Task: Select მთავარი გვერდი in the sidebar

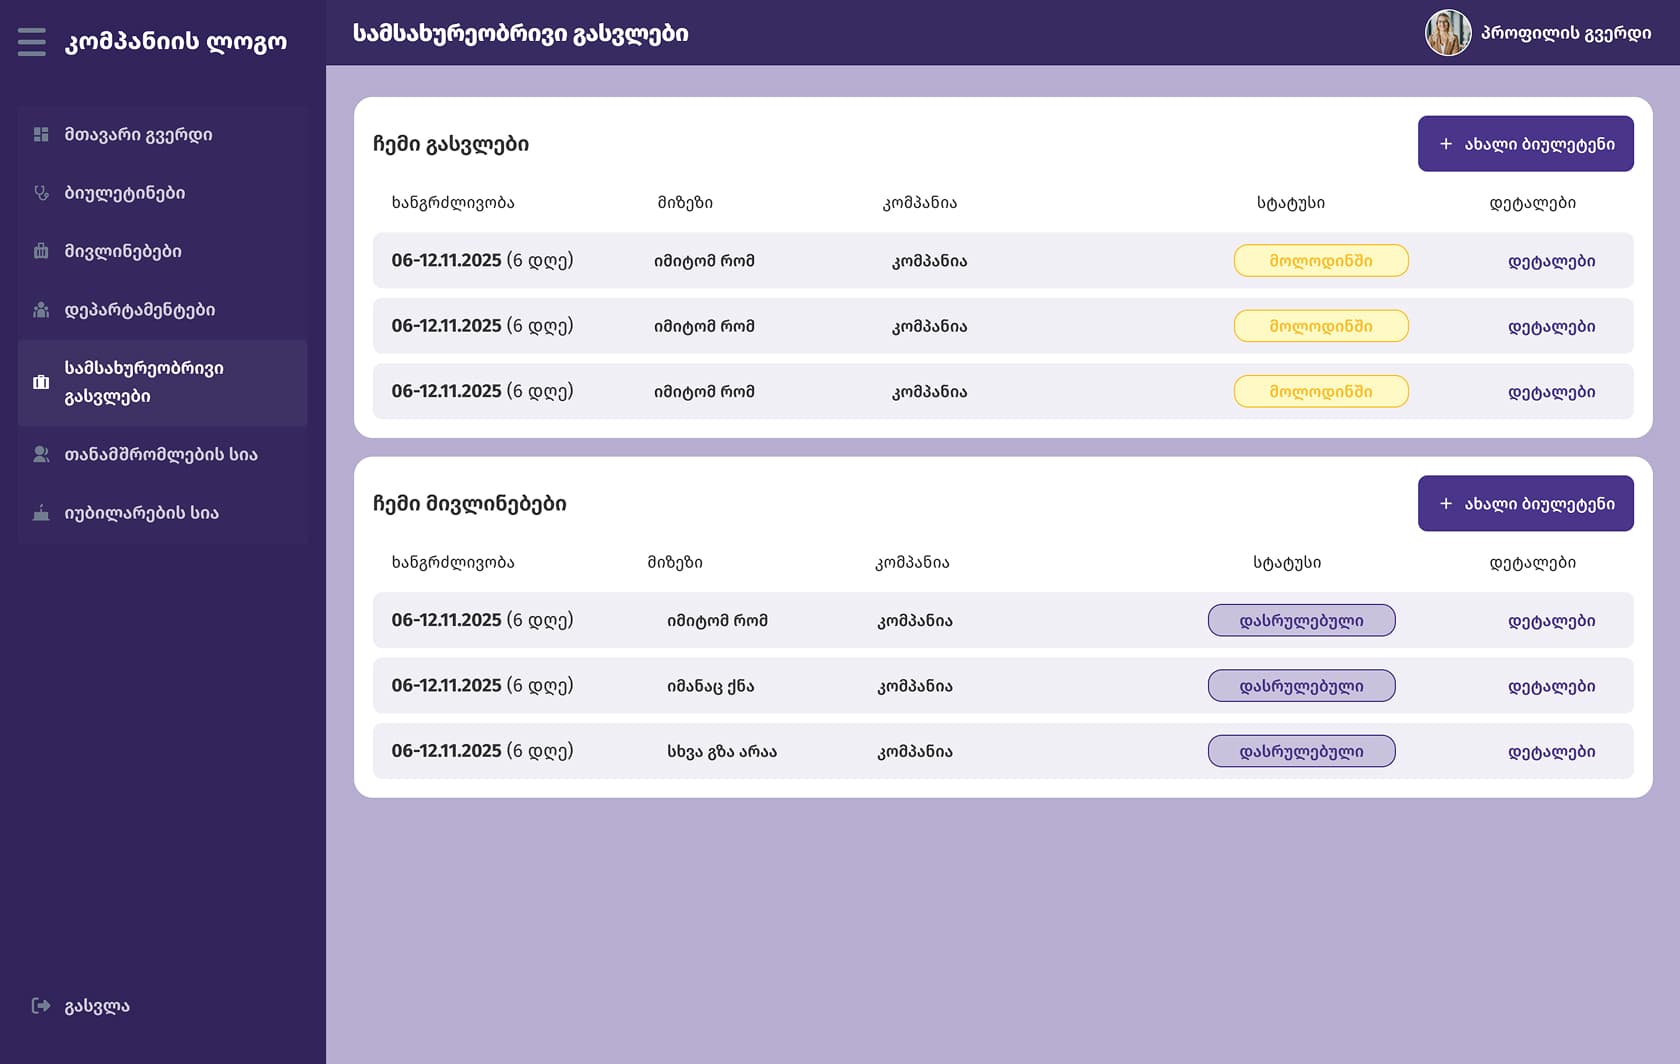Action: 138,135
